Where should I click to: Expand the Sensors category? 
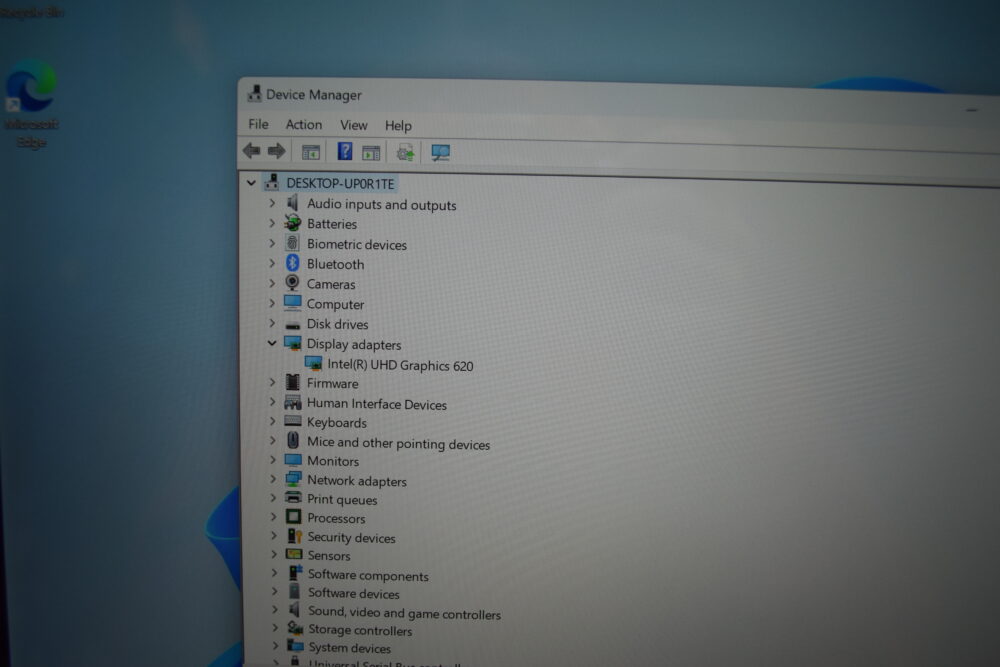274,554
